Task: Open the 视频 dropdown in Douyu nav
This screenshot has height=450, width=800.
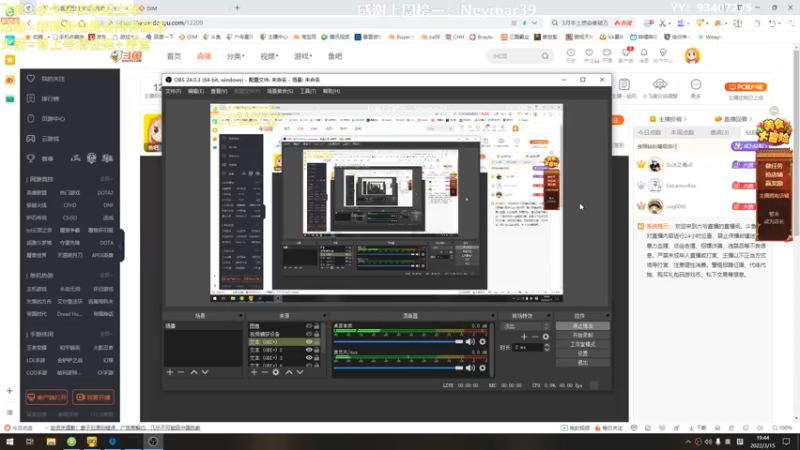Action: (x=269, y=56)
